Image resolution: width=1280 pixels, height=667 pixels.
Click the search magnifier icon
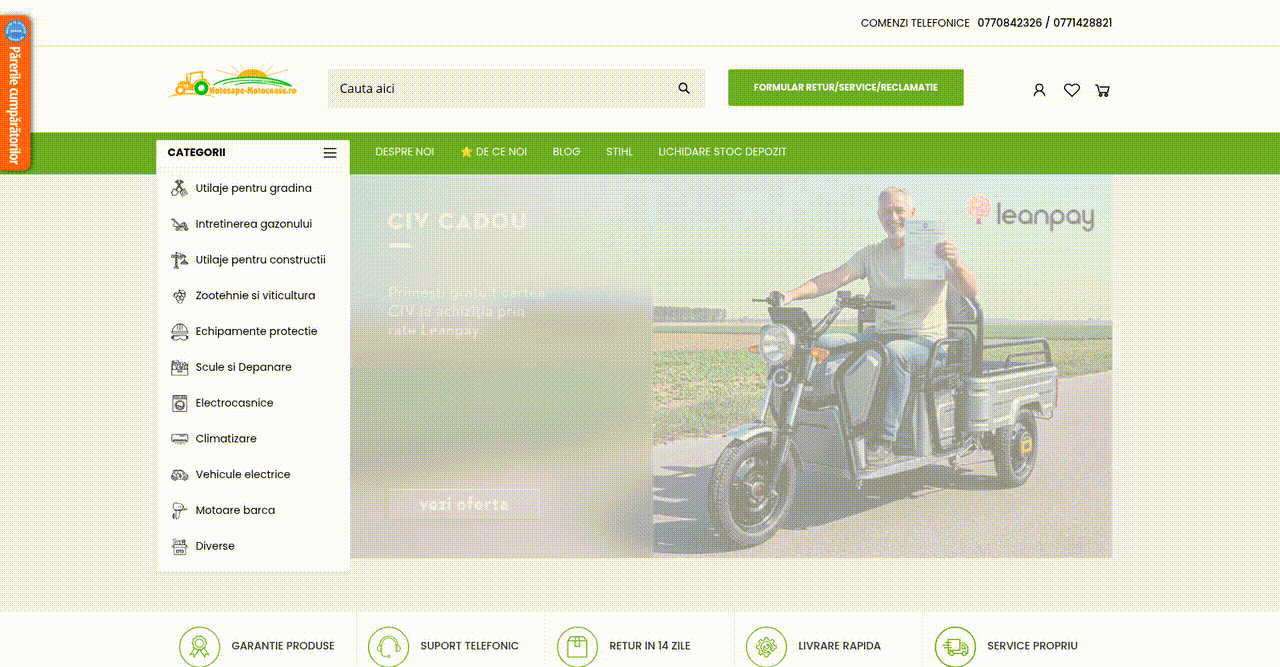coord(684,88)
